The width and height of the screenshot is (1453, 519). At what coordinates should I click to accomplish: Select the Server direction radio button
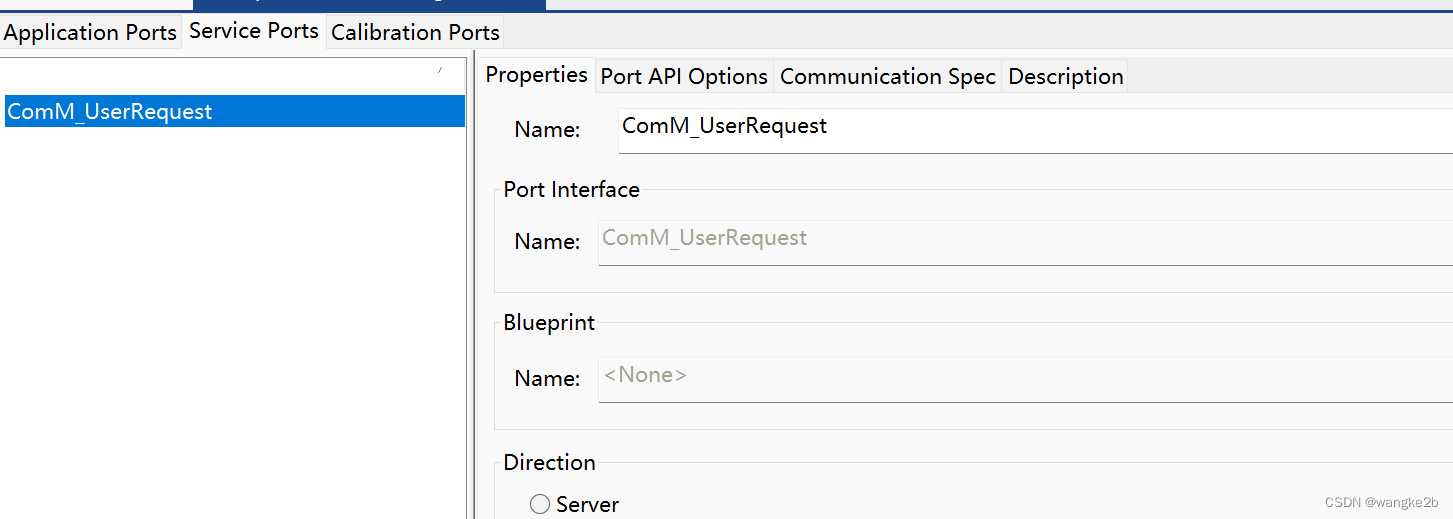pyautogui.click(x=540, y=504)
